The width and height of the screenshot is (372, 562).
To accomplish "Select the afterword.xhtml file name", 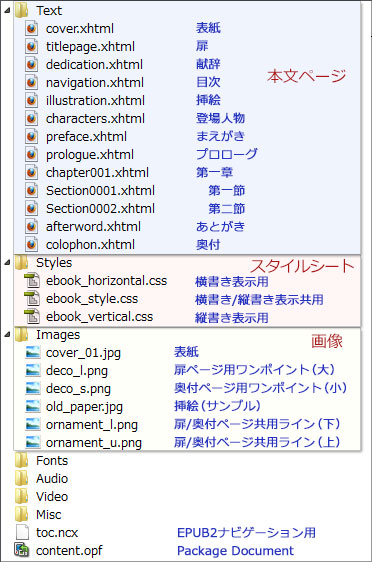I will [93, 227].
